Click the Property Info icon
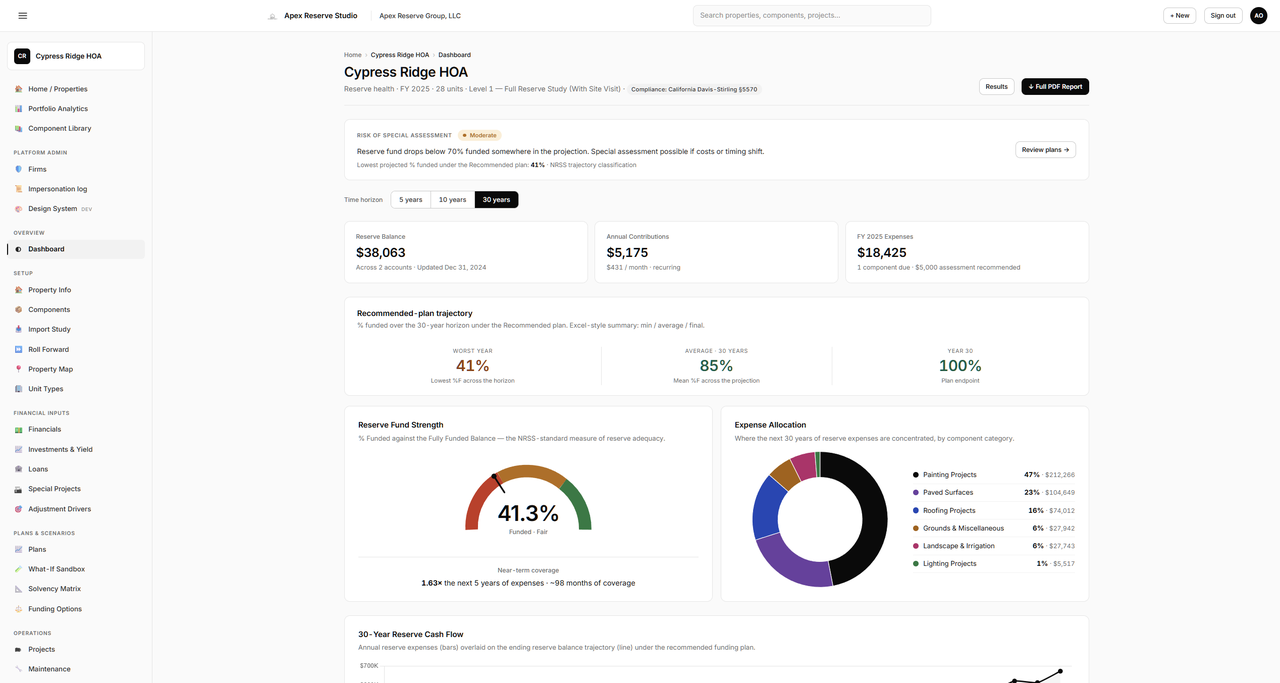This screenshot has height=683, width=1280. pos(19,290)
